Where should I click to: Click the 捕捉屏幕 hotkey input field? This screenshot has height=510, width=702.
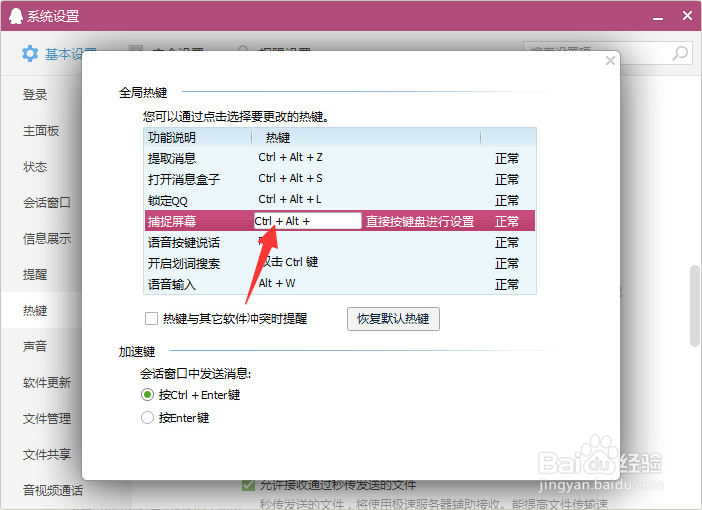(308, 221)
